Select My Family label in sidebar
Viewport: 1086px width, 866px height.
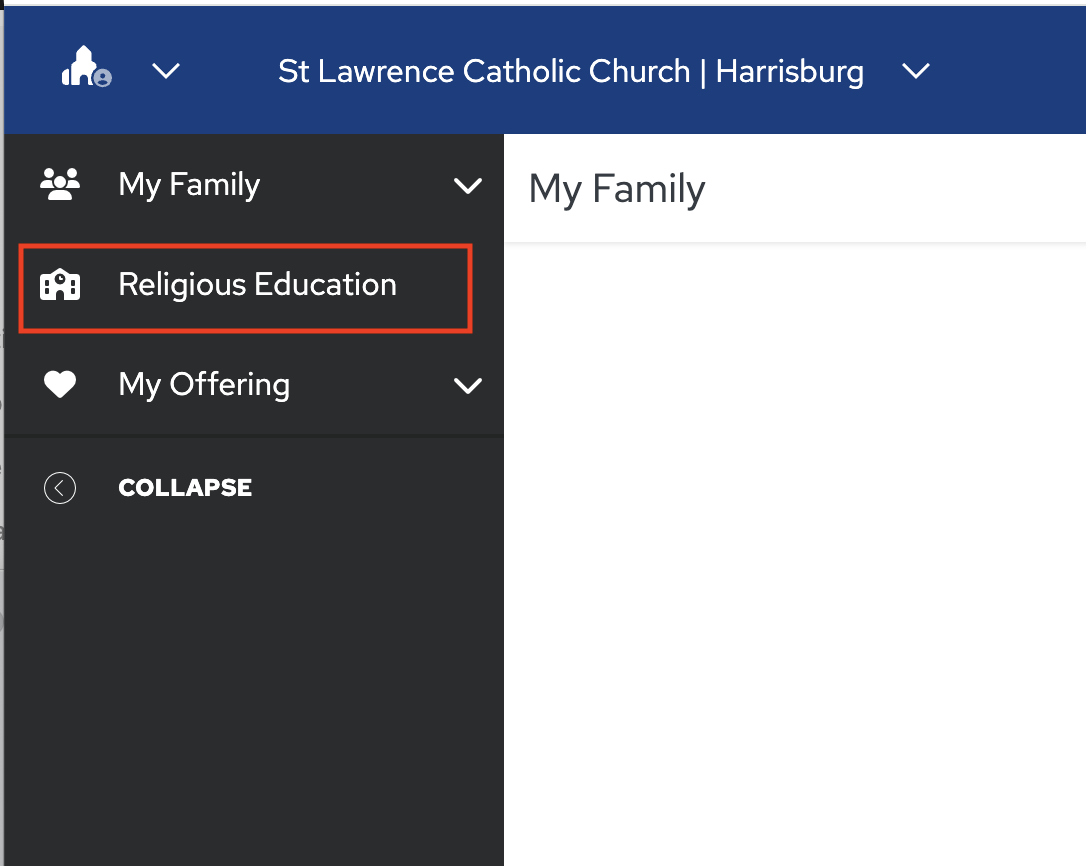(189, 185)
